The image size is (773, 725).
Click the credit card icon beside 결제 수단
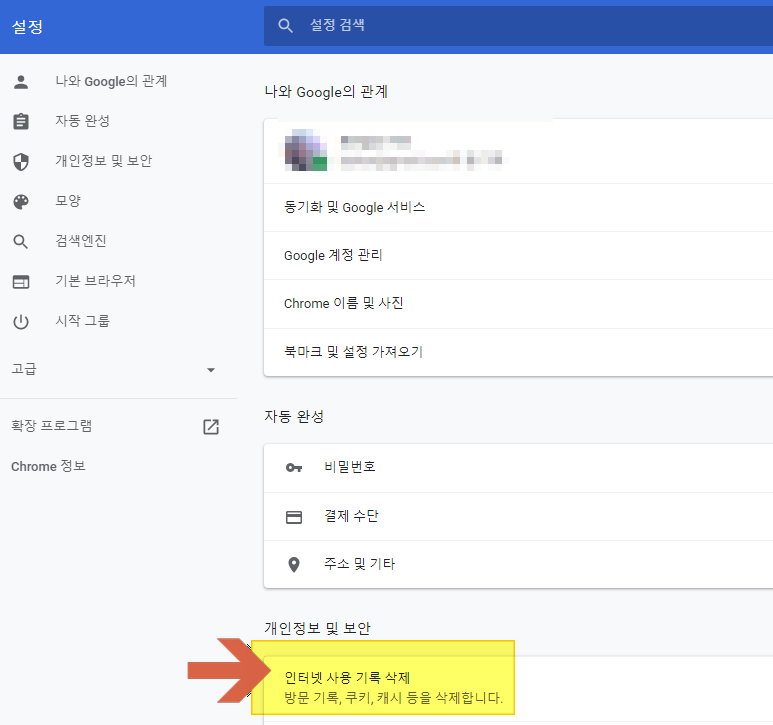(x=294, y=517)
